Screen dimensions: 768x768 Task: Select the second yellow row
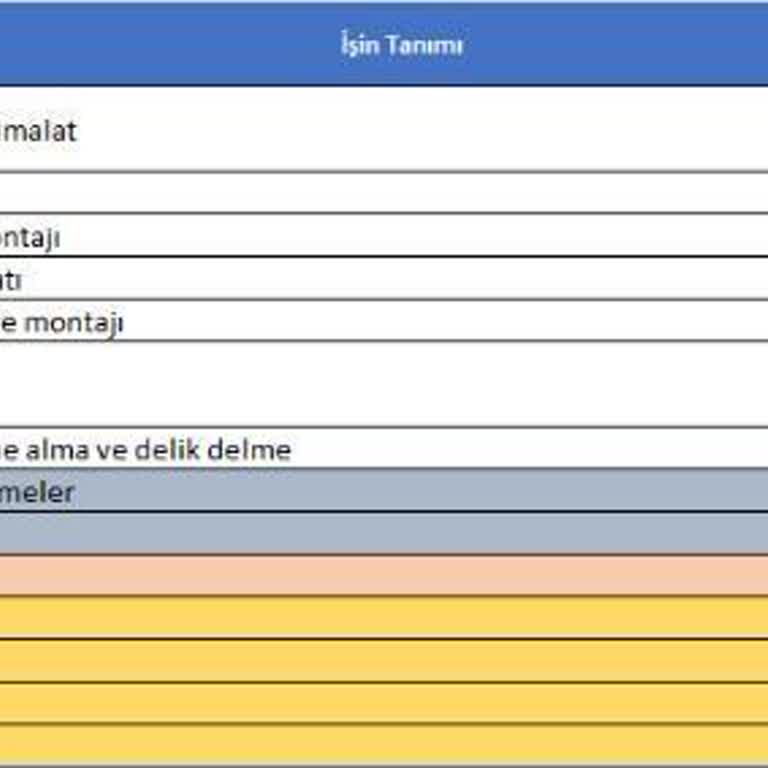[x=384, y=661]
